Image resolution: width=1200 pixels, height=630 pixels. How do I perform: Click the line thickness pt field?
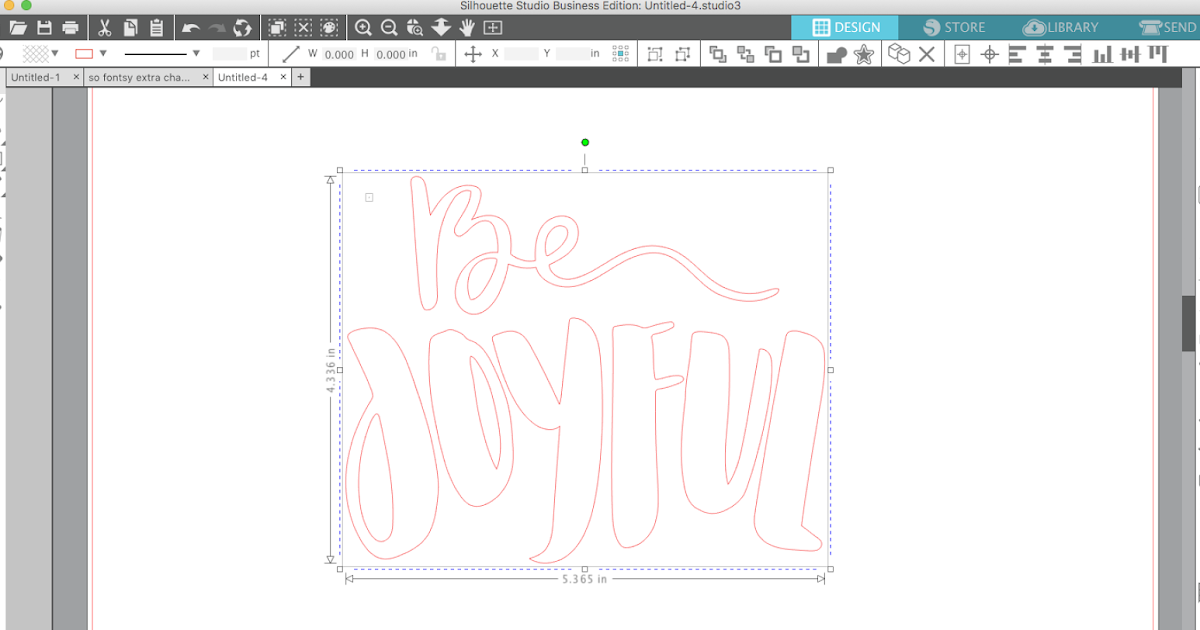pyautogui.click(x=229, y=54)
